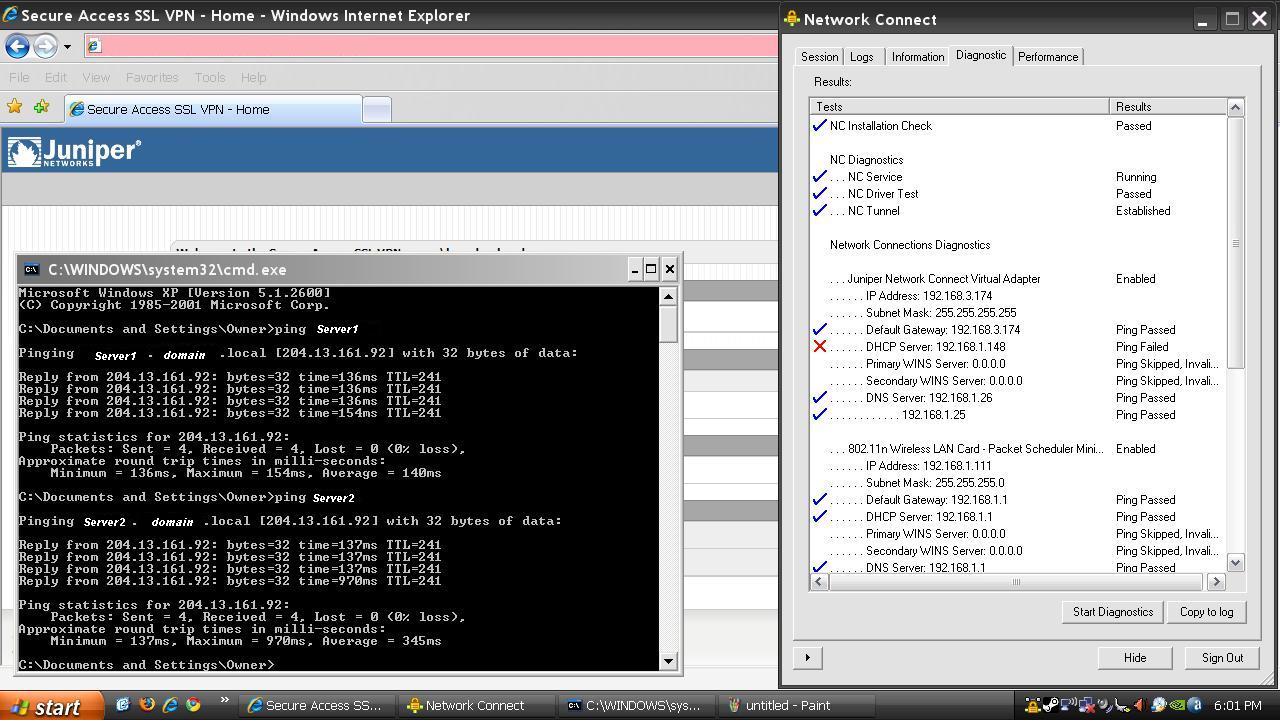Expand hidden Quick Launch icons chevron
This screenshot has width=1280, height=720.
click(224, 700)
